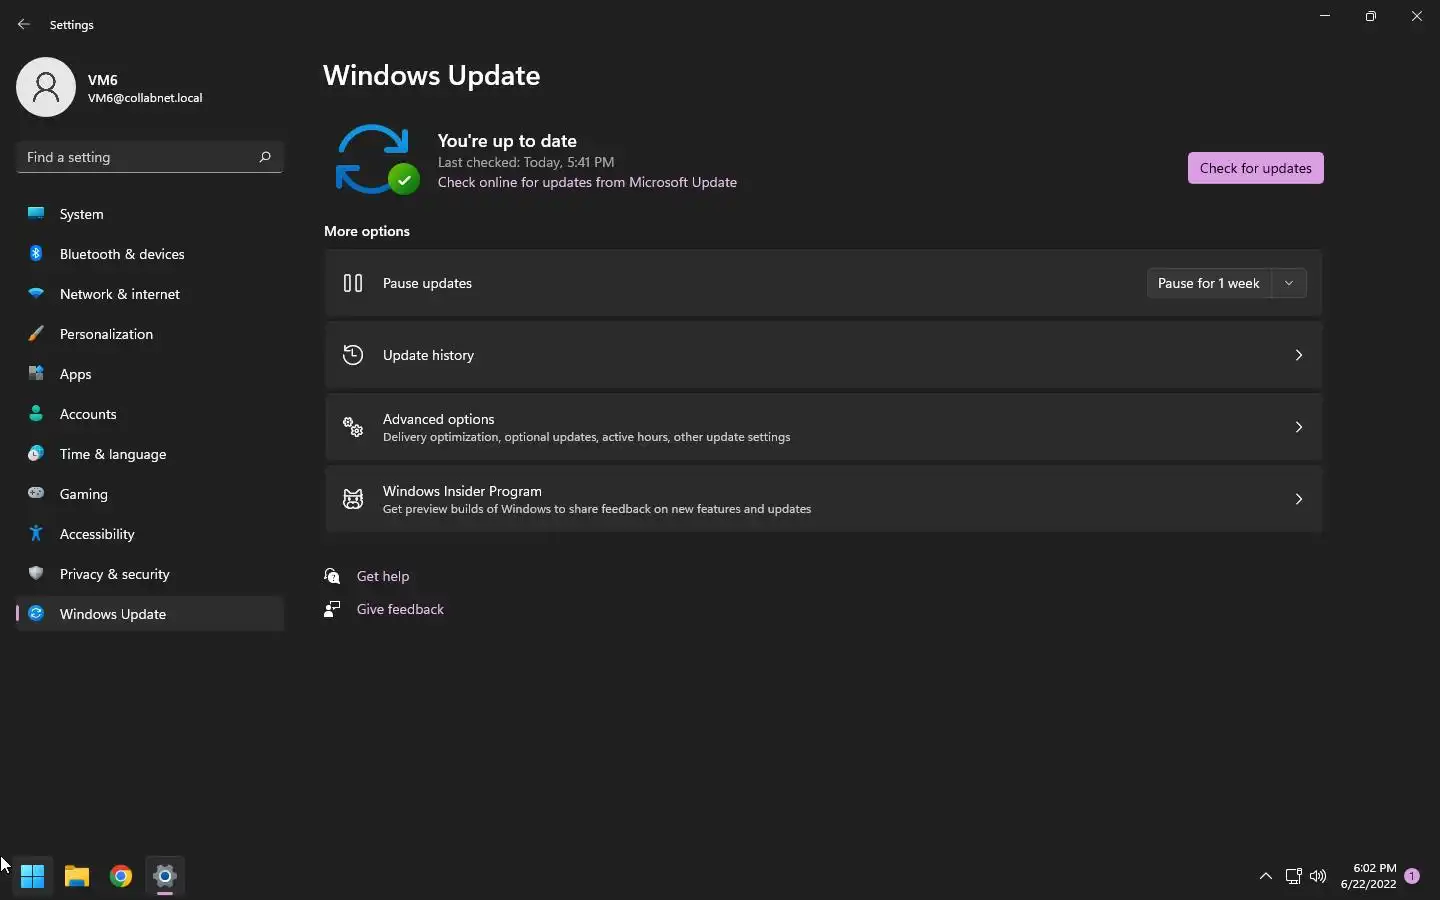This screenshot has height=900, width=1440.
Task: Click the Accounts person icon
Action: (x=36, y=413)
